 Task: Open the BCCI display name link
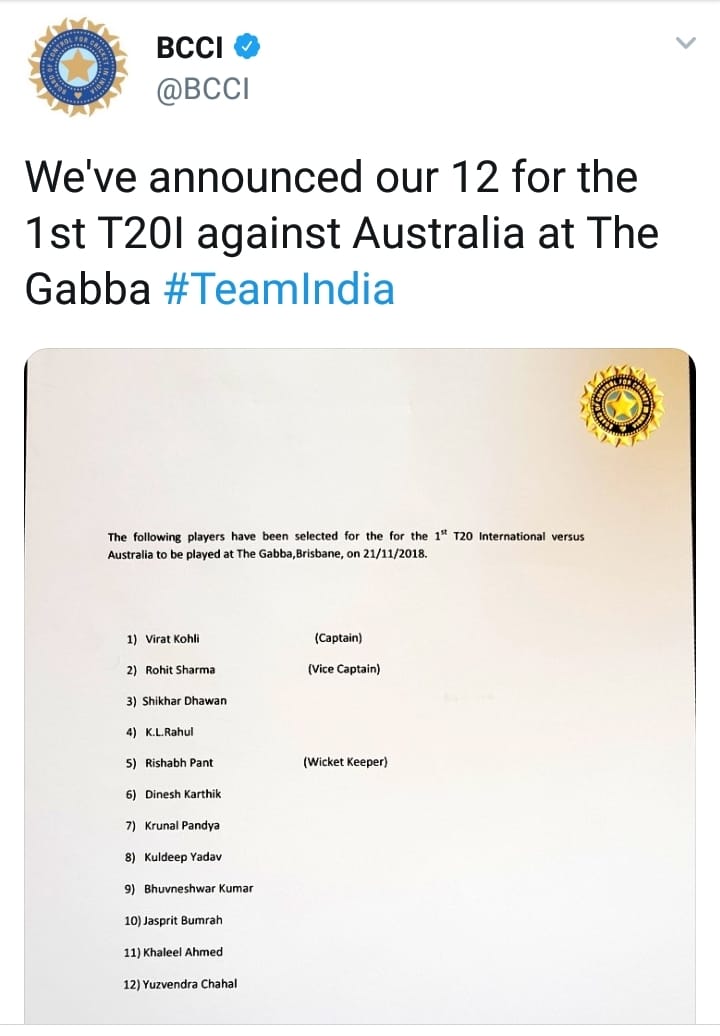190,47
